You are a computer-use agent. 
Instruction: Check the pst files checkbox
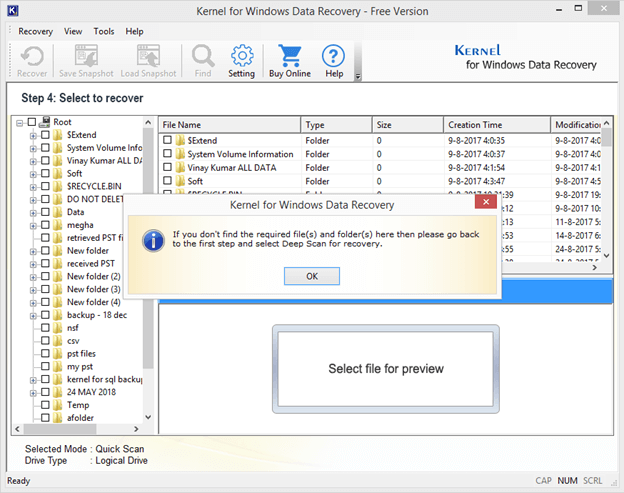[x=45, y=353]
